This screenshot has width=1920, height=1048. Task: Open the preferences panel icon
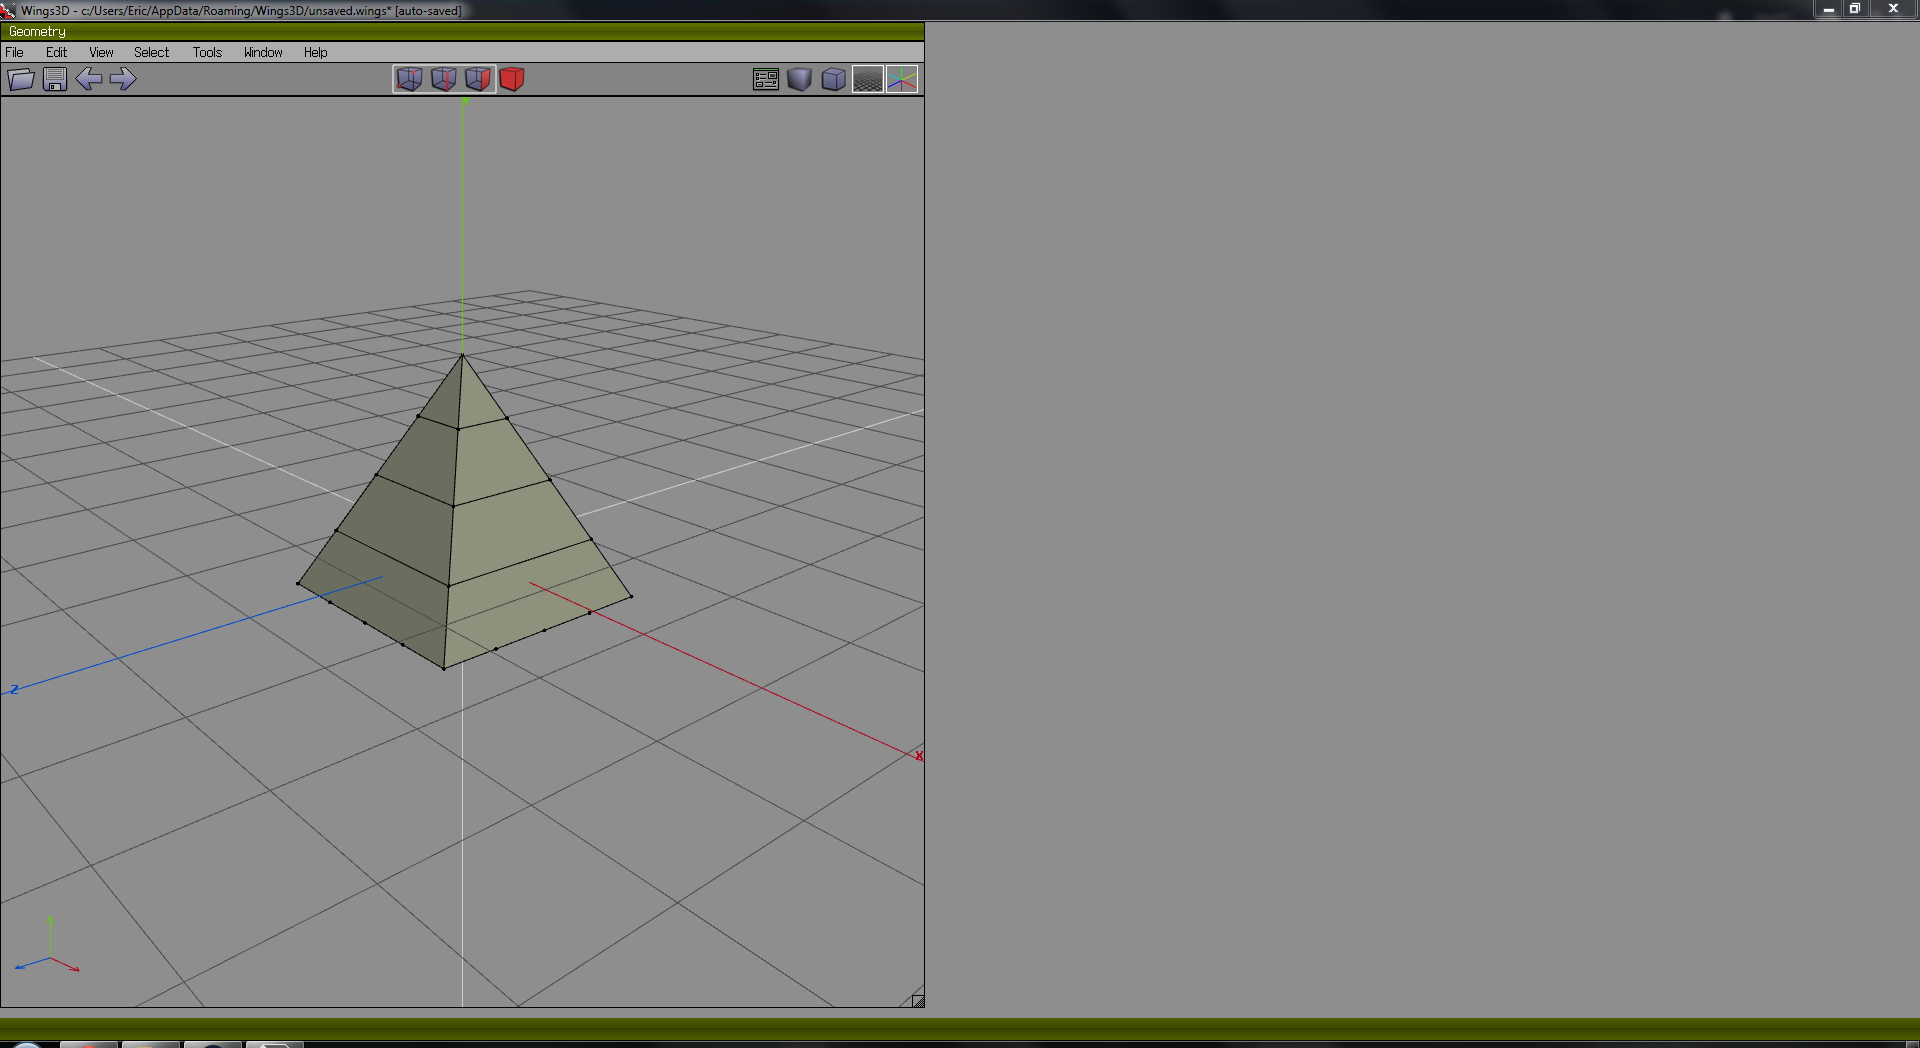(766, 79)
